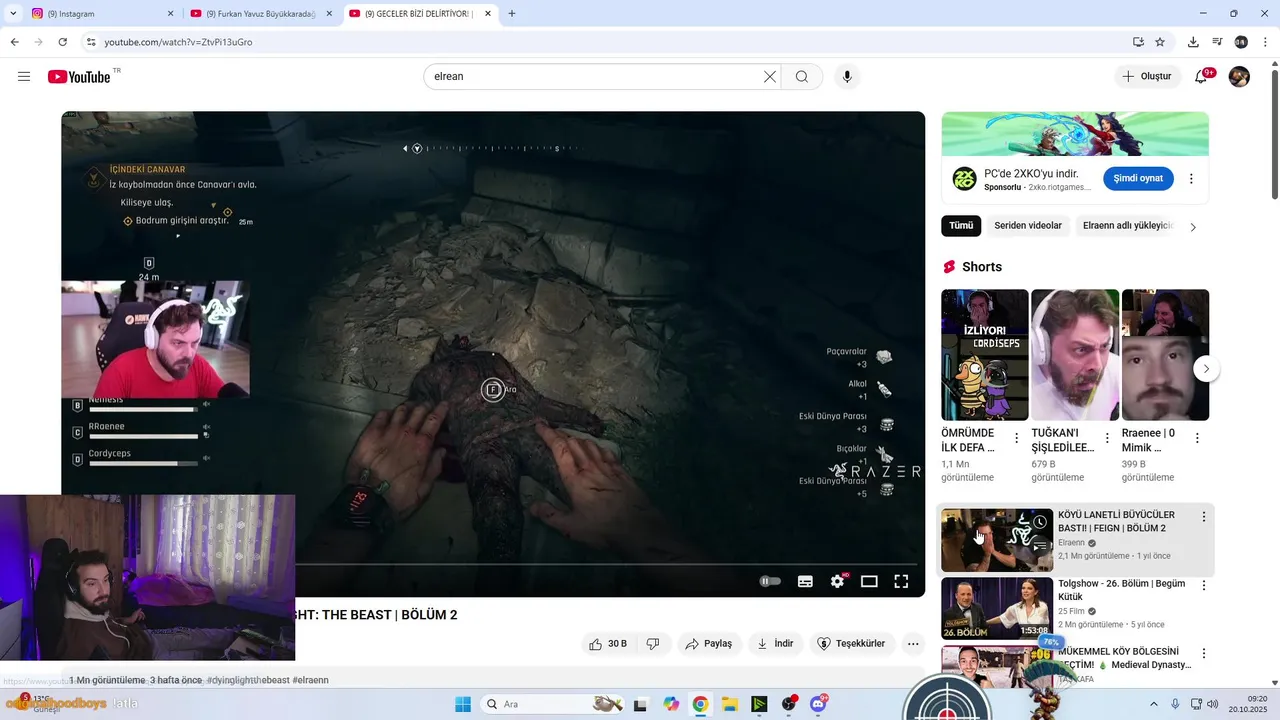Open options for Tolgshow 26. Bölüm video
The width and height of the screenshot is (1280, 720).
[x=1204, y=585]
